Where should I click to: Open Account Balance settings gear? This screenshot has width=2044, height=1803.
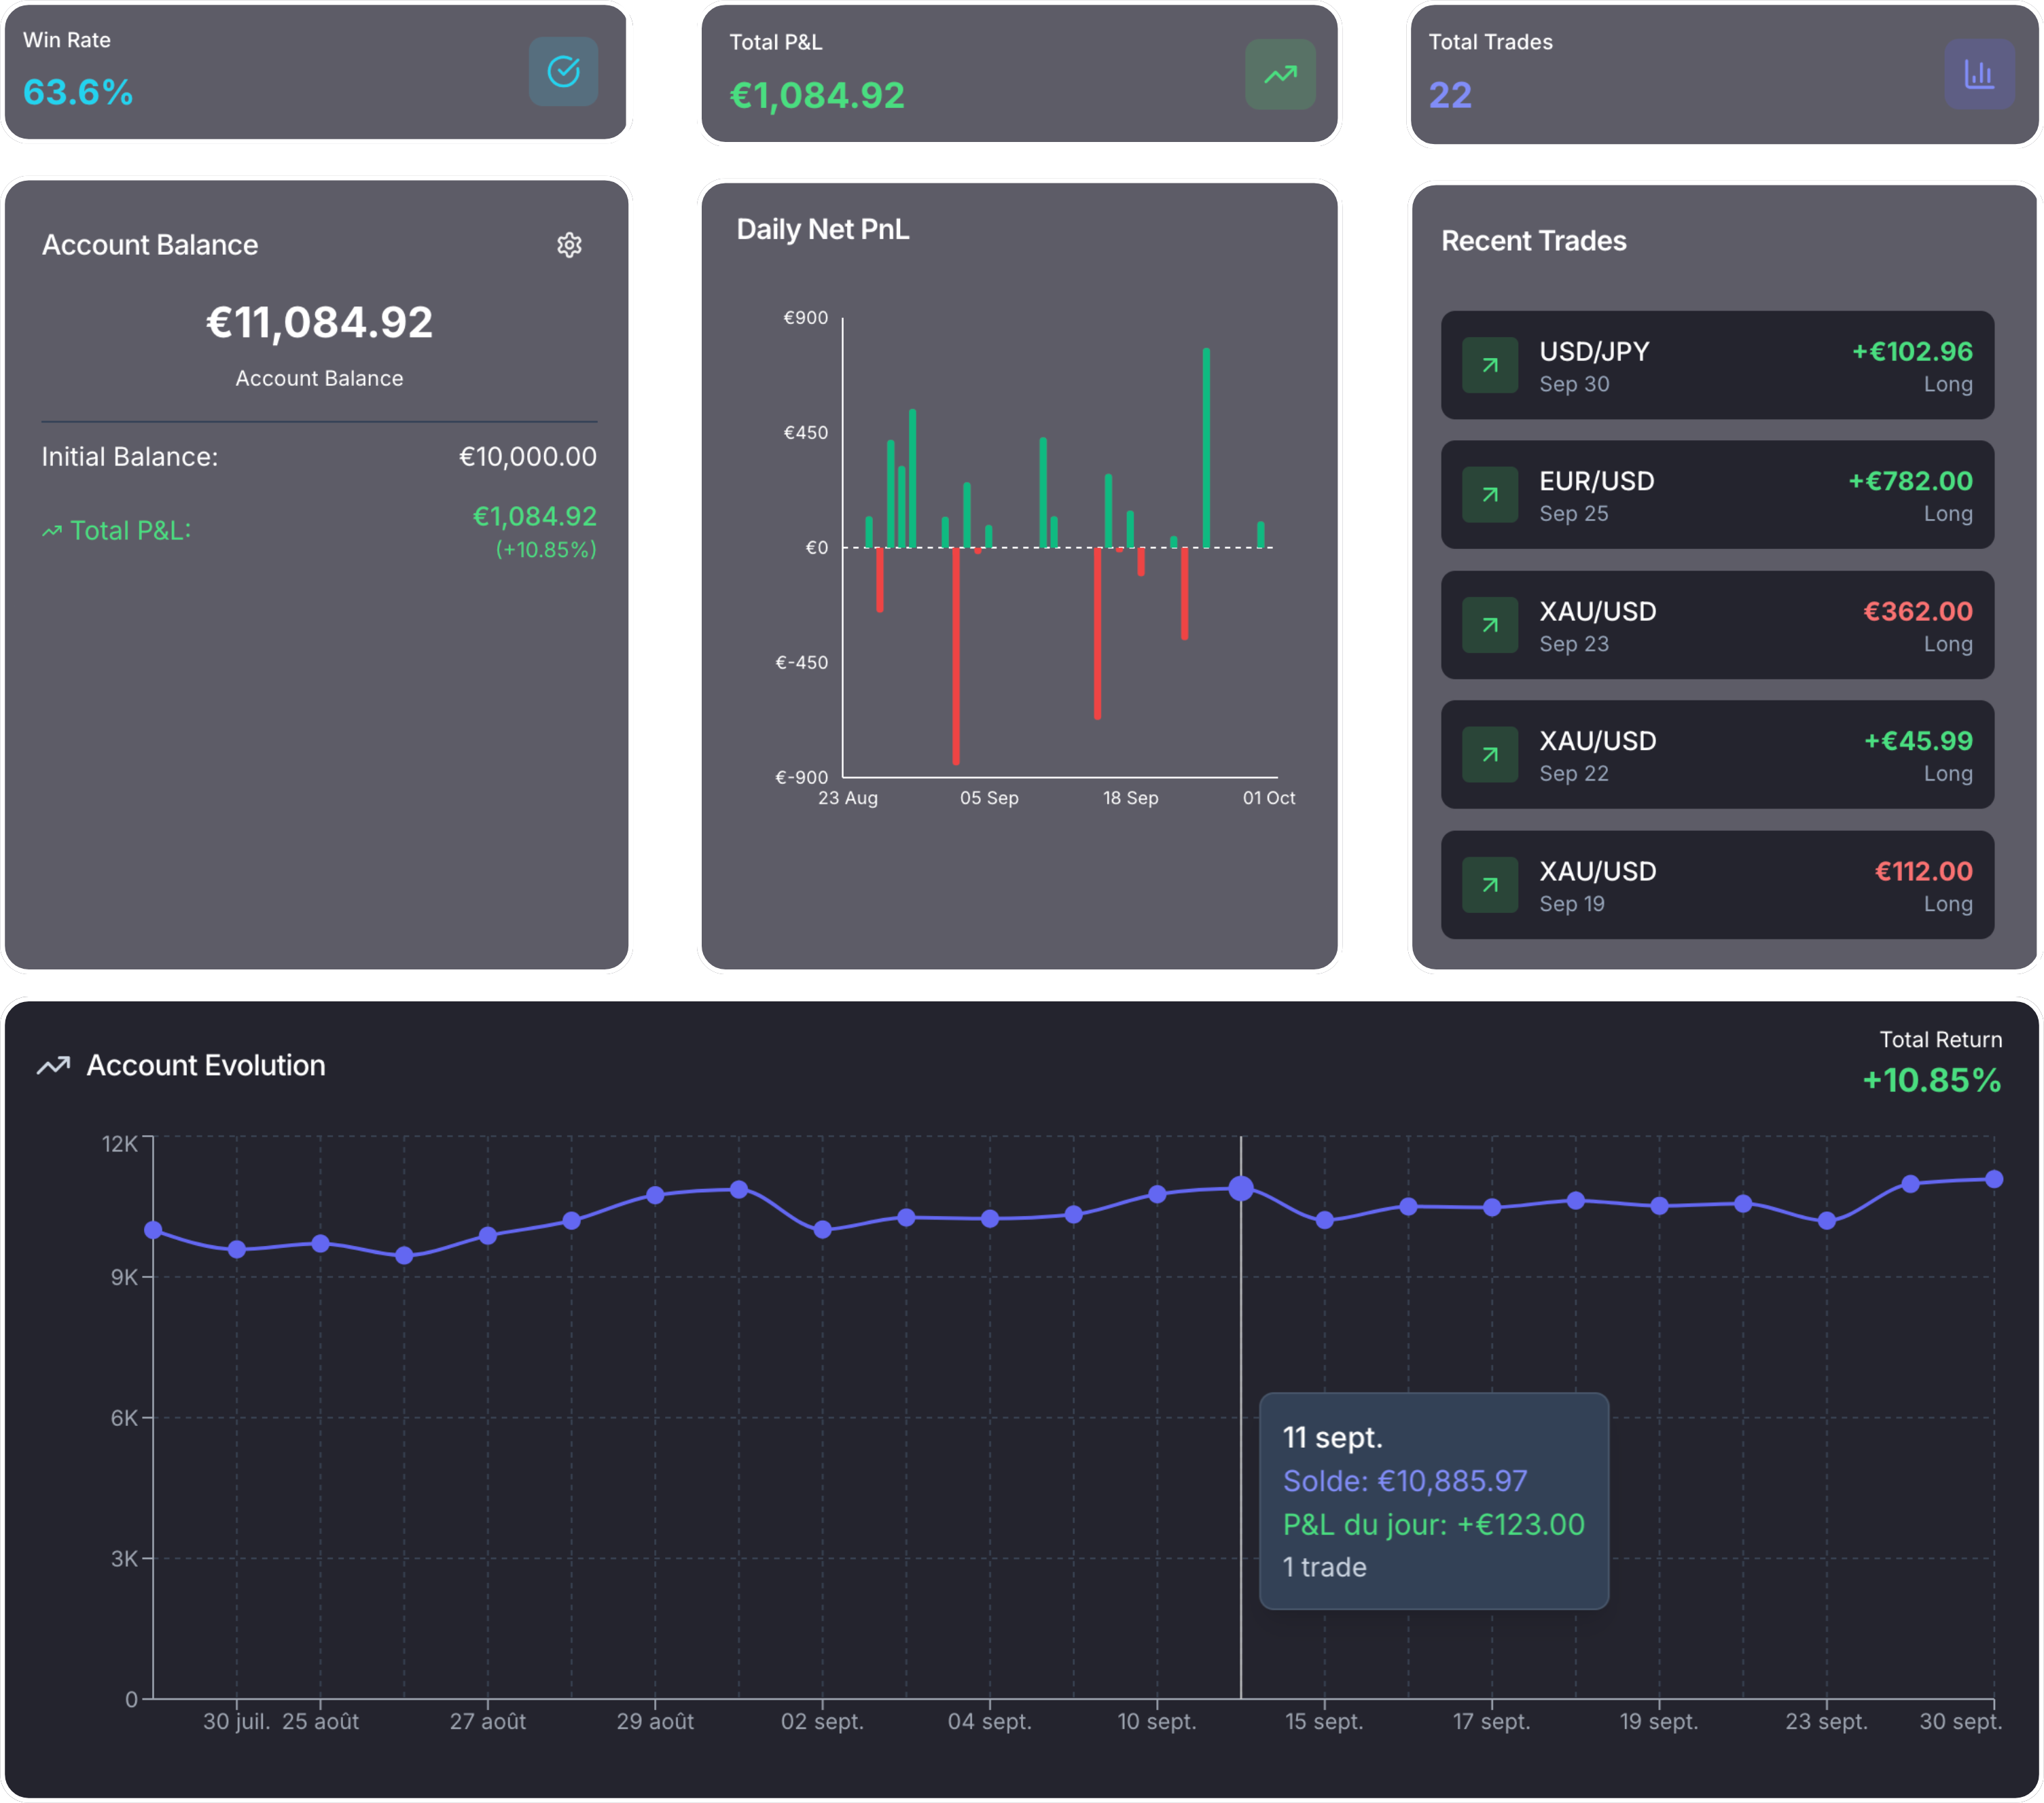click(569, 245)
